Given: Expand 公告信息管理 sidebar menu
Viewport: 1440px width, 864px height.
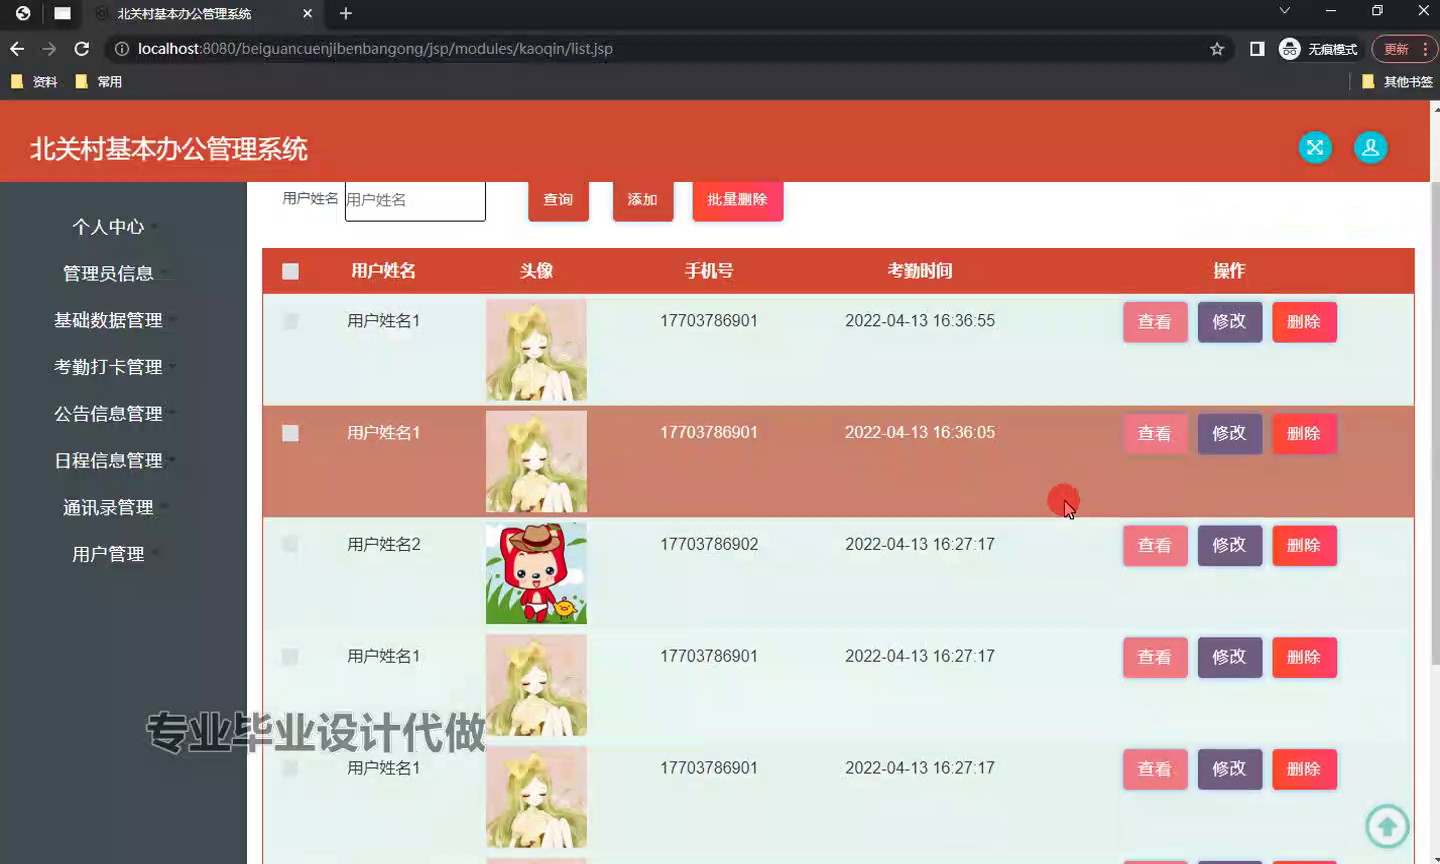Looking at the screenshot, I should (108, 414).
